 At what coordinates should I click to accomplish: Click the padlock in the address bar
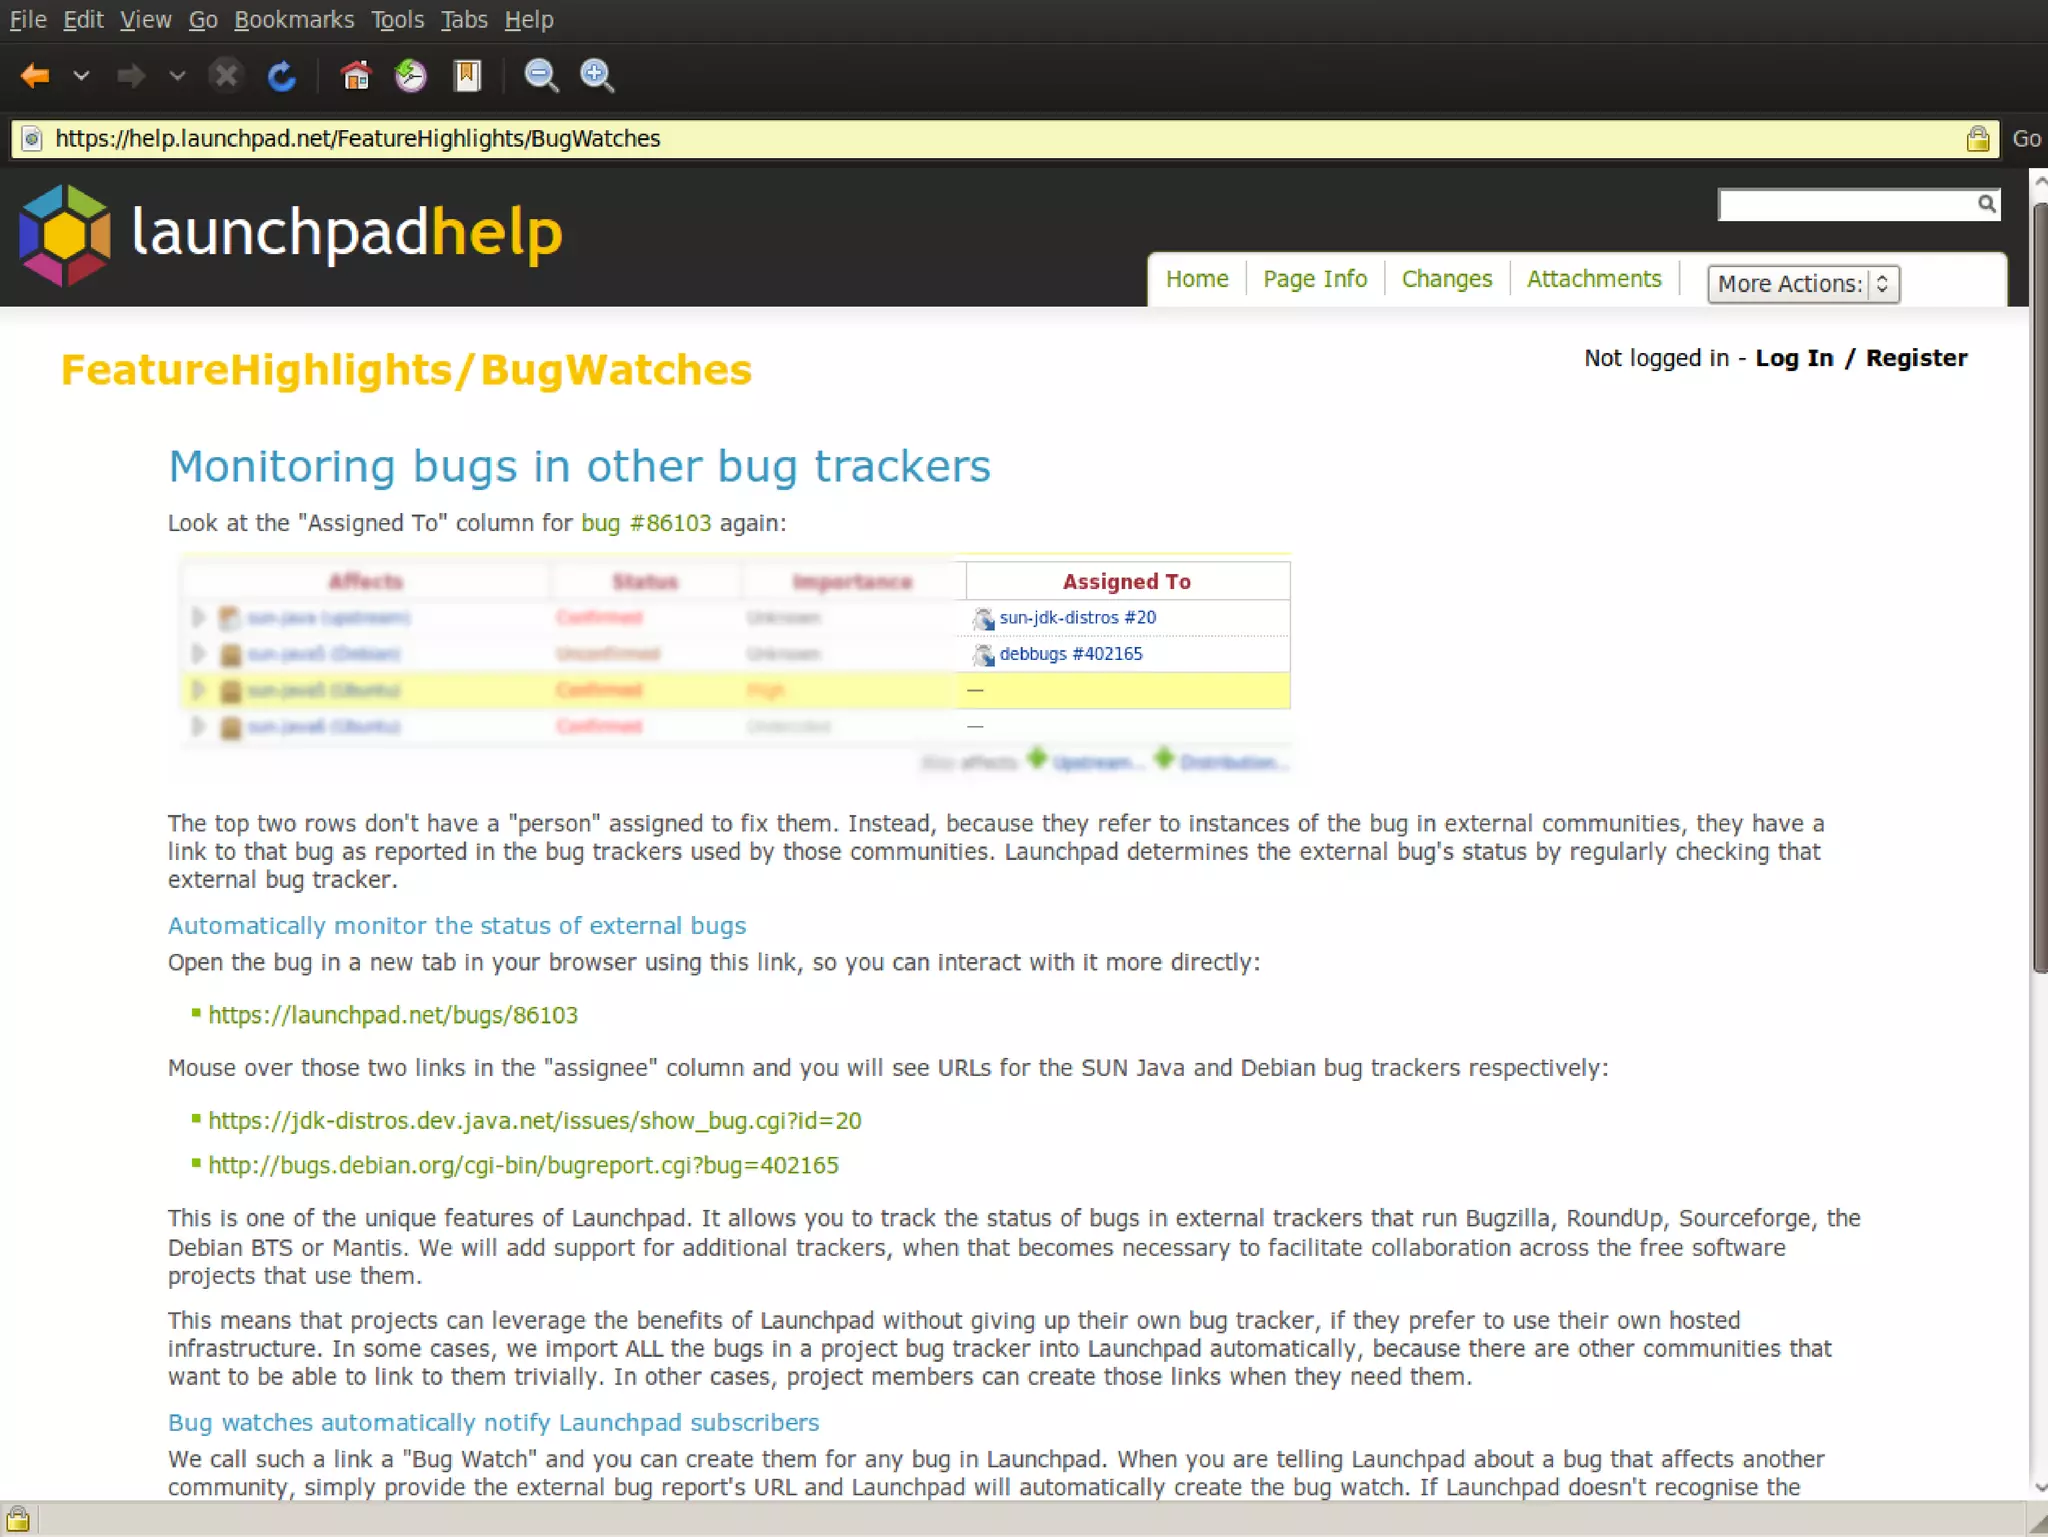(1977, 139)
